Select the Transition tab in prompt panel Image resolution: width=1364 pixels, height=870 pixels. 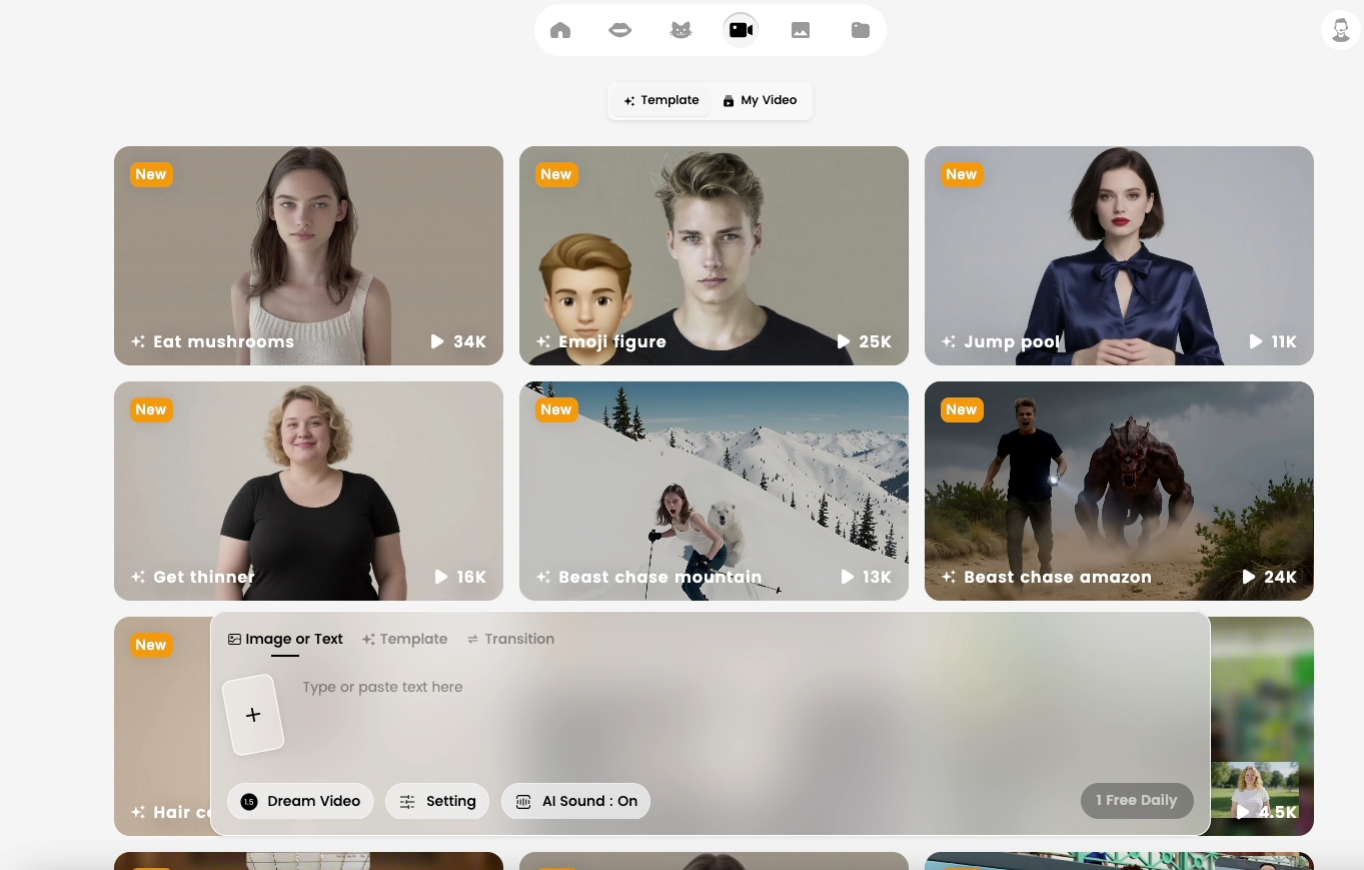pos(510,639)
